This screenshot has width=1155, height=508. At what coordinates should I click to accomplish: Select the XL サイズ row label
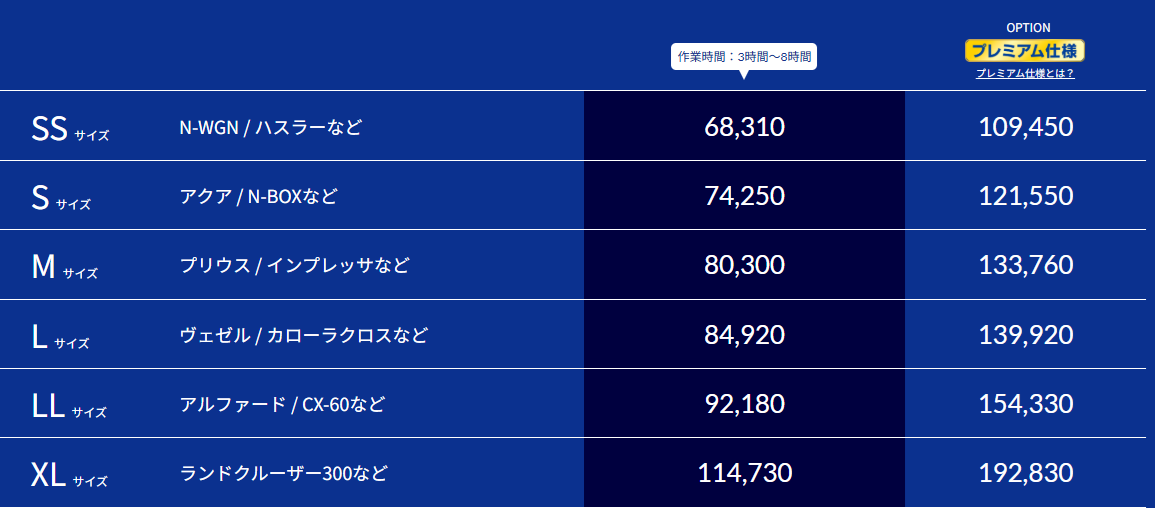[69, 476]
